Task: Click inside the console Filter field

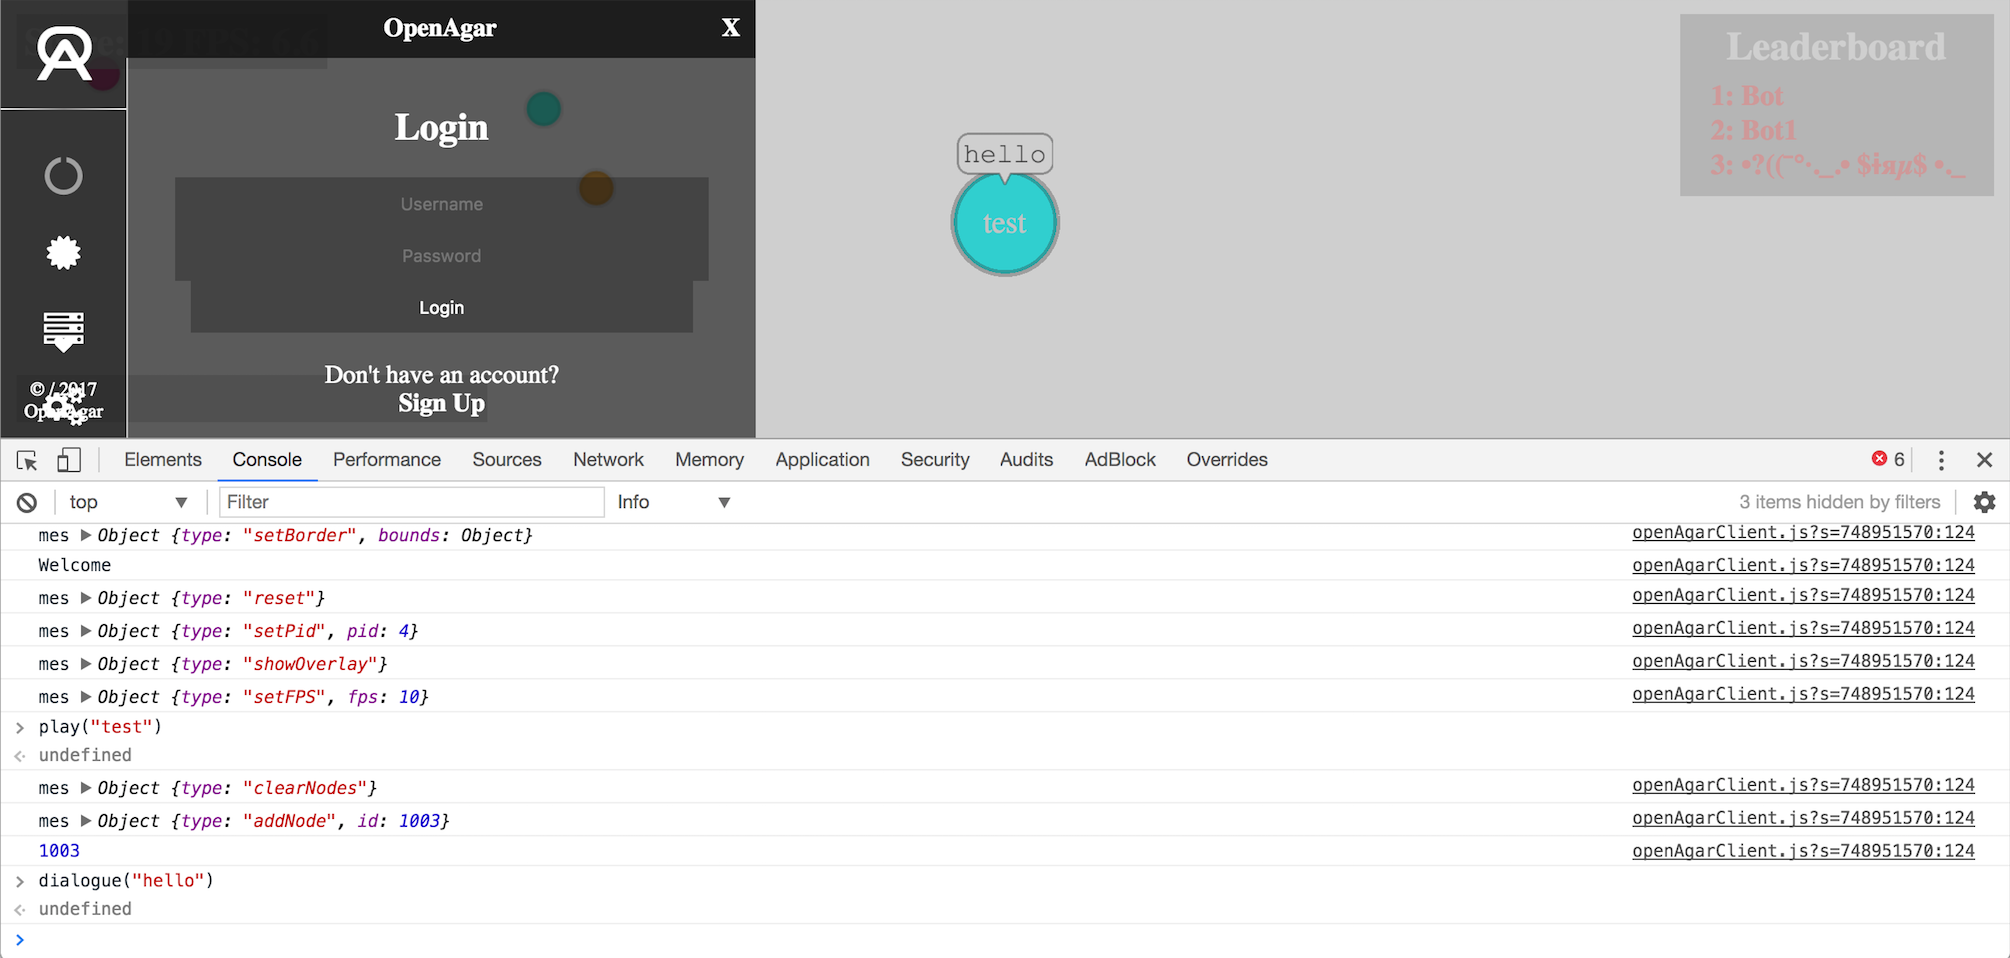Action: pyautogui.click(x=410, y=501)
